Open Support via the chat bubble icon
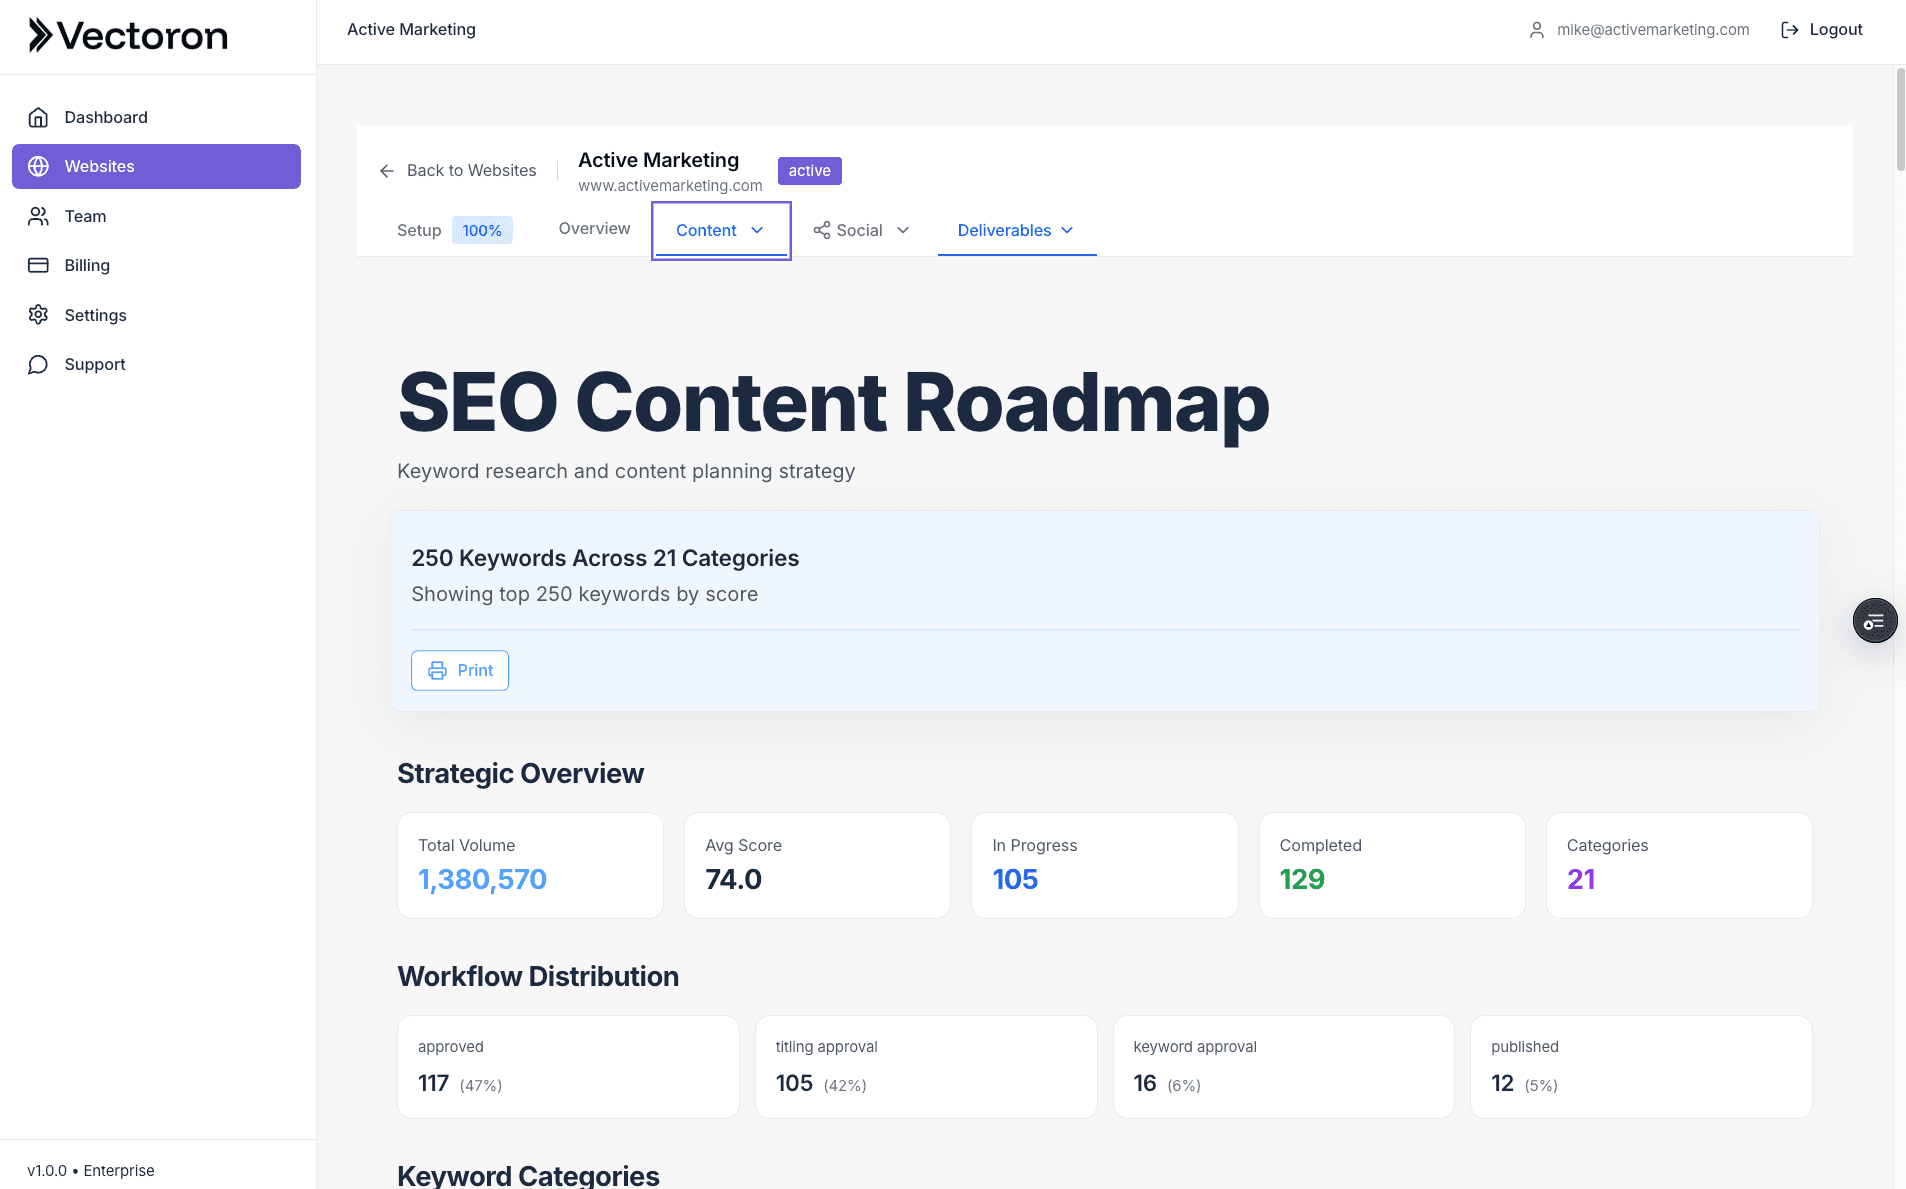Screen dimensions: 1906x1189 [x=38, y=363]
